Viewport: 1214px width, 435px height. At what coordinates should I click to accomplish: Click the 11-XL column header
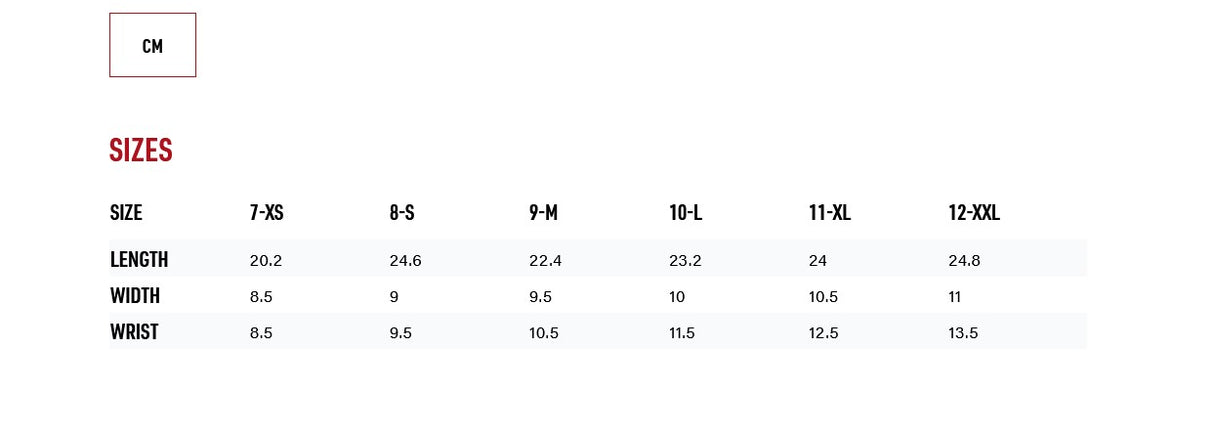[x=829, y=212]
